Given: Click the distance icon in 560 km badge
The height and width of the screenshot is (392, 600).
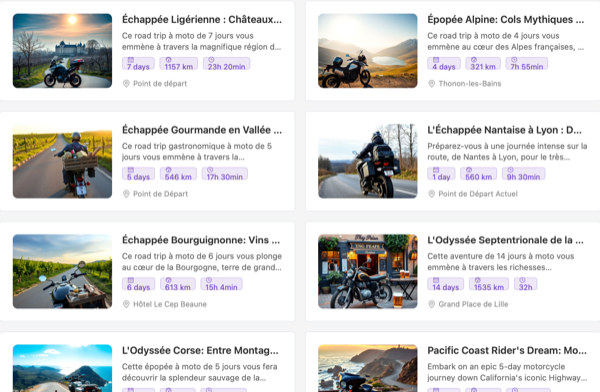Looking at the screenshot, I should (469, 170).
